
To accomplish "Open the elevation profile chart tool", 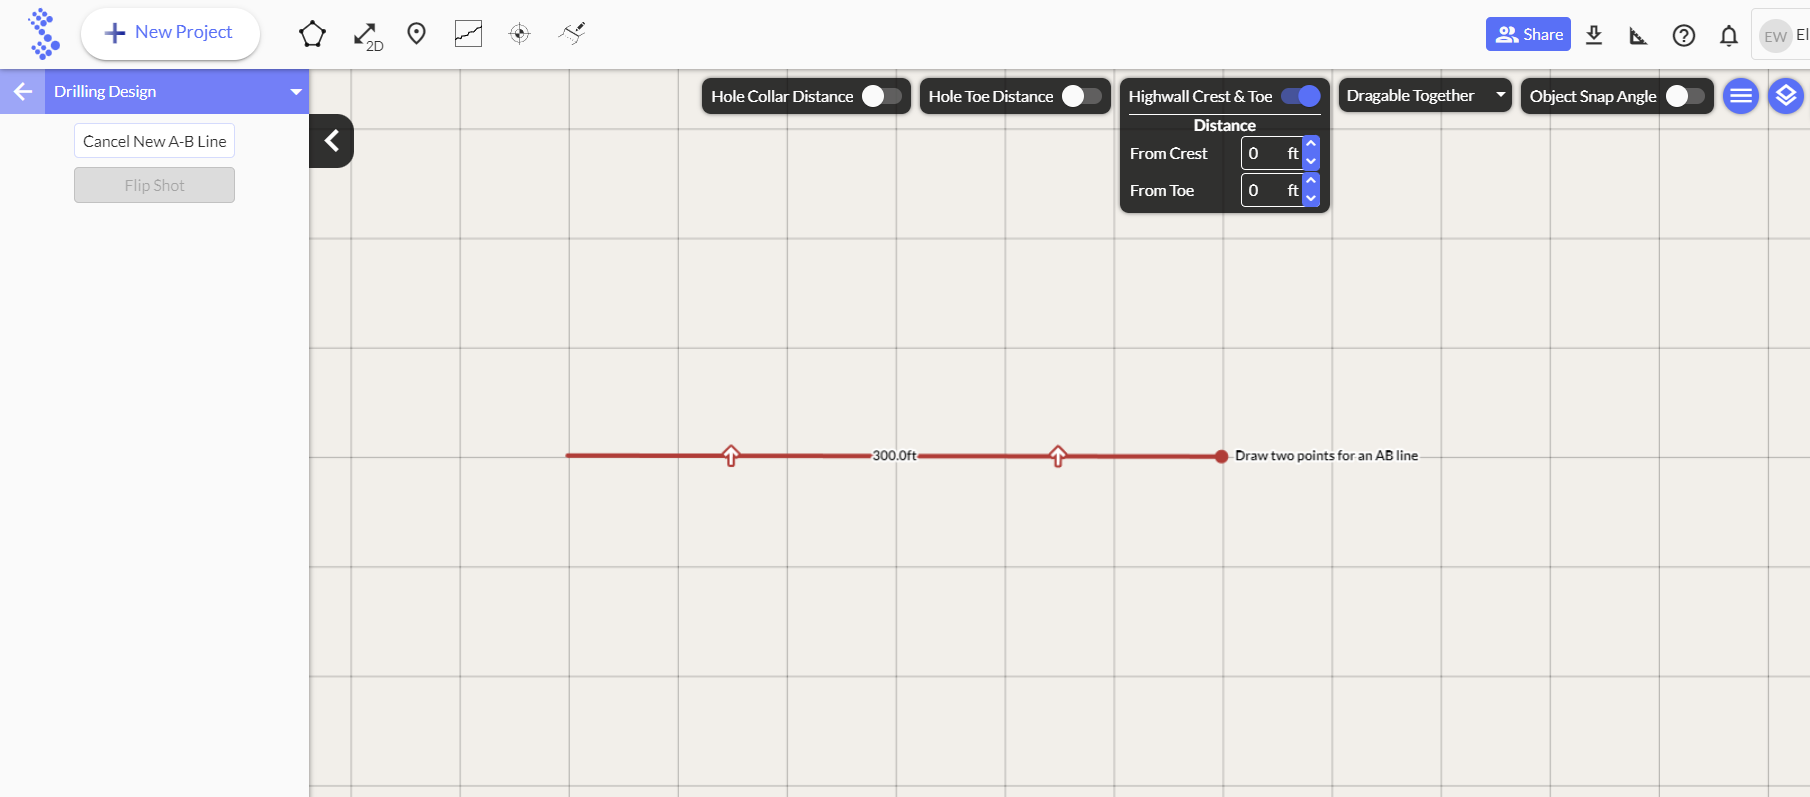I will (468, 34).
